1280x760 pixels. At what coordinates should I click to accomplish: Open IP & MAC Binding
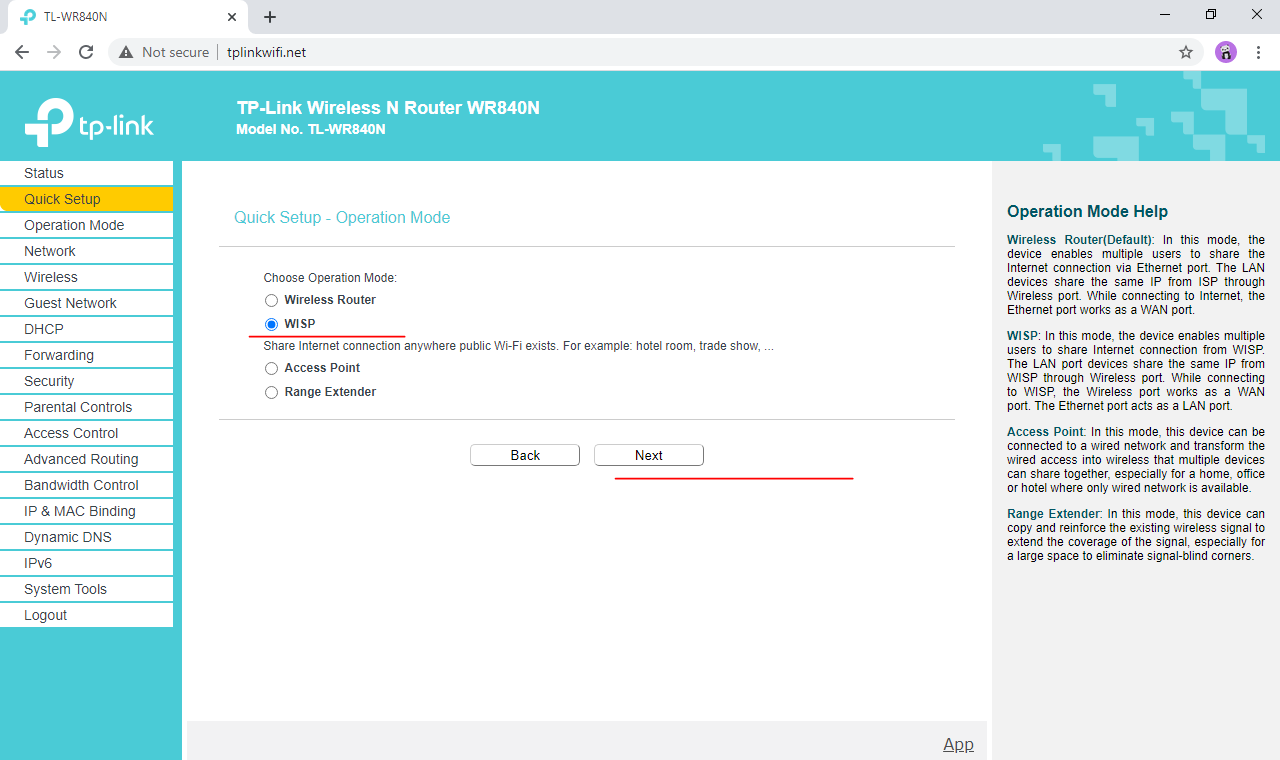[x=86, y=511]
